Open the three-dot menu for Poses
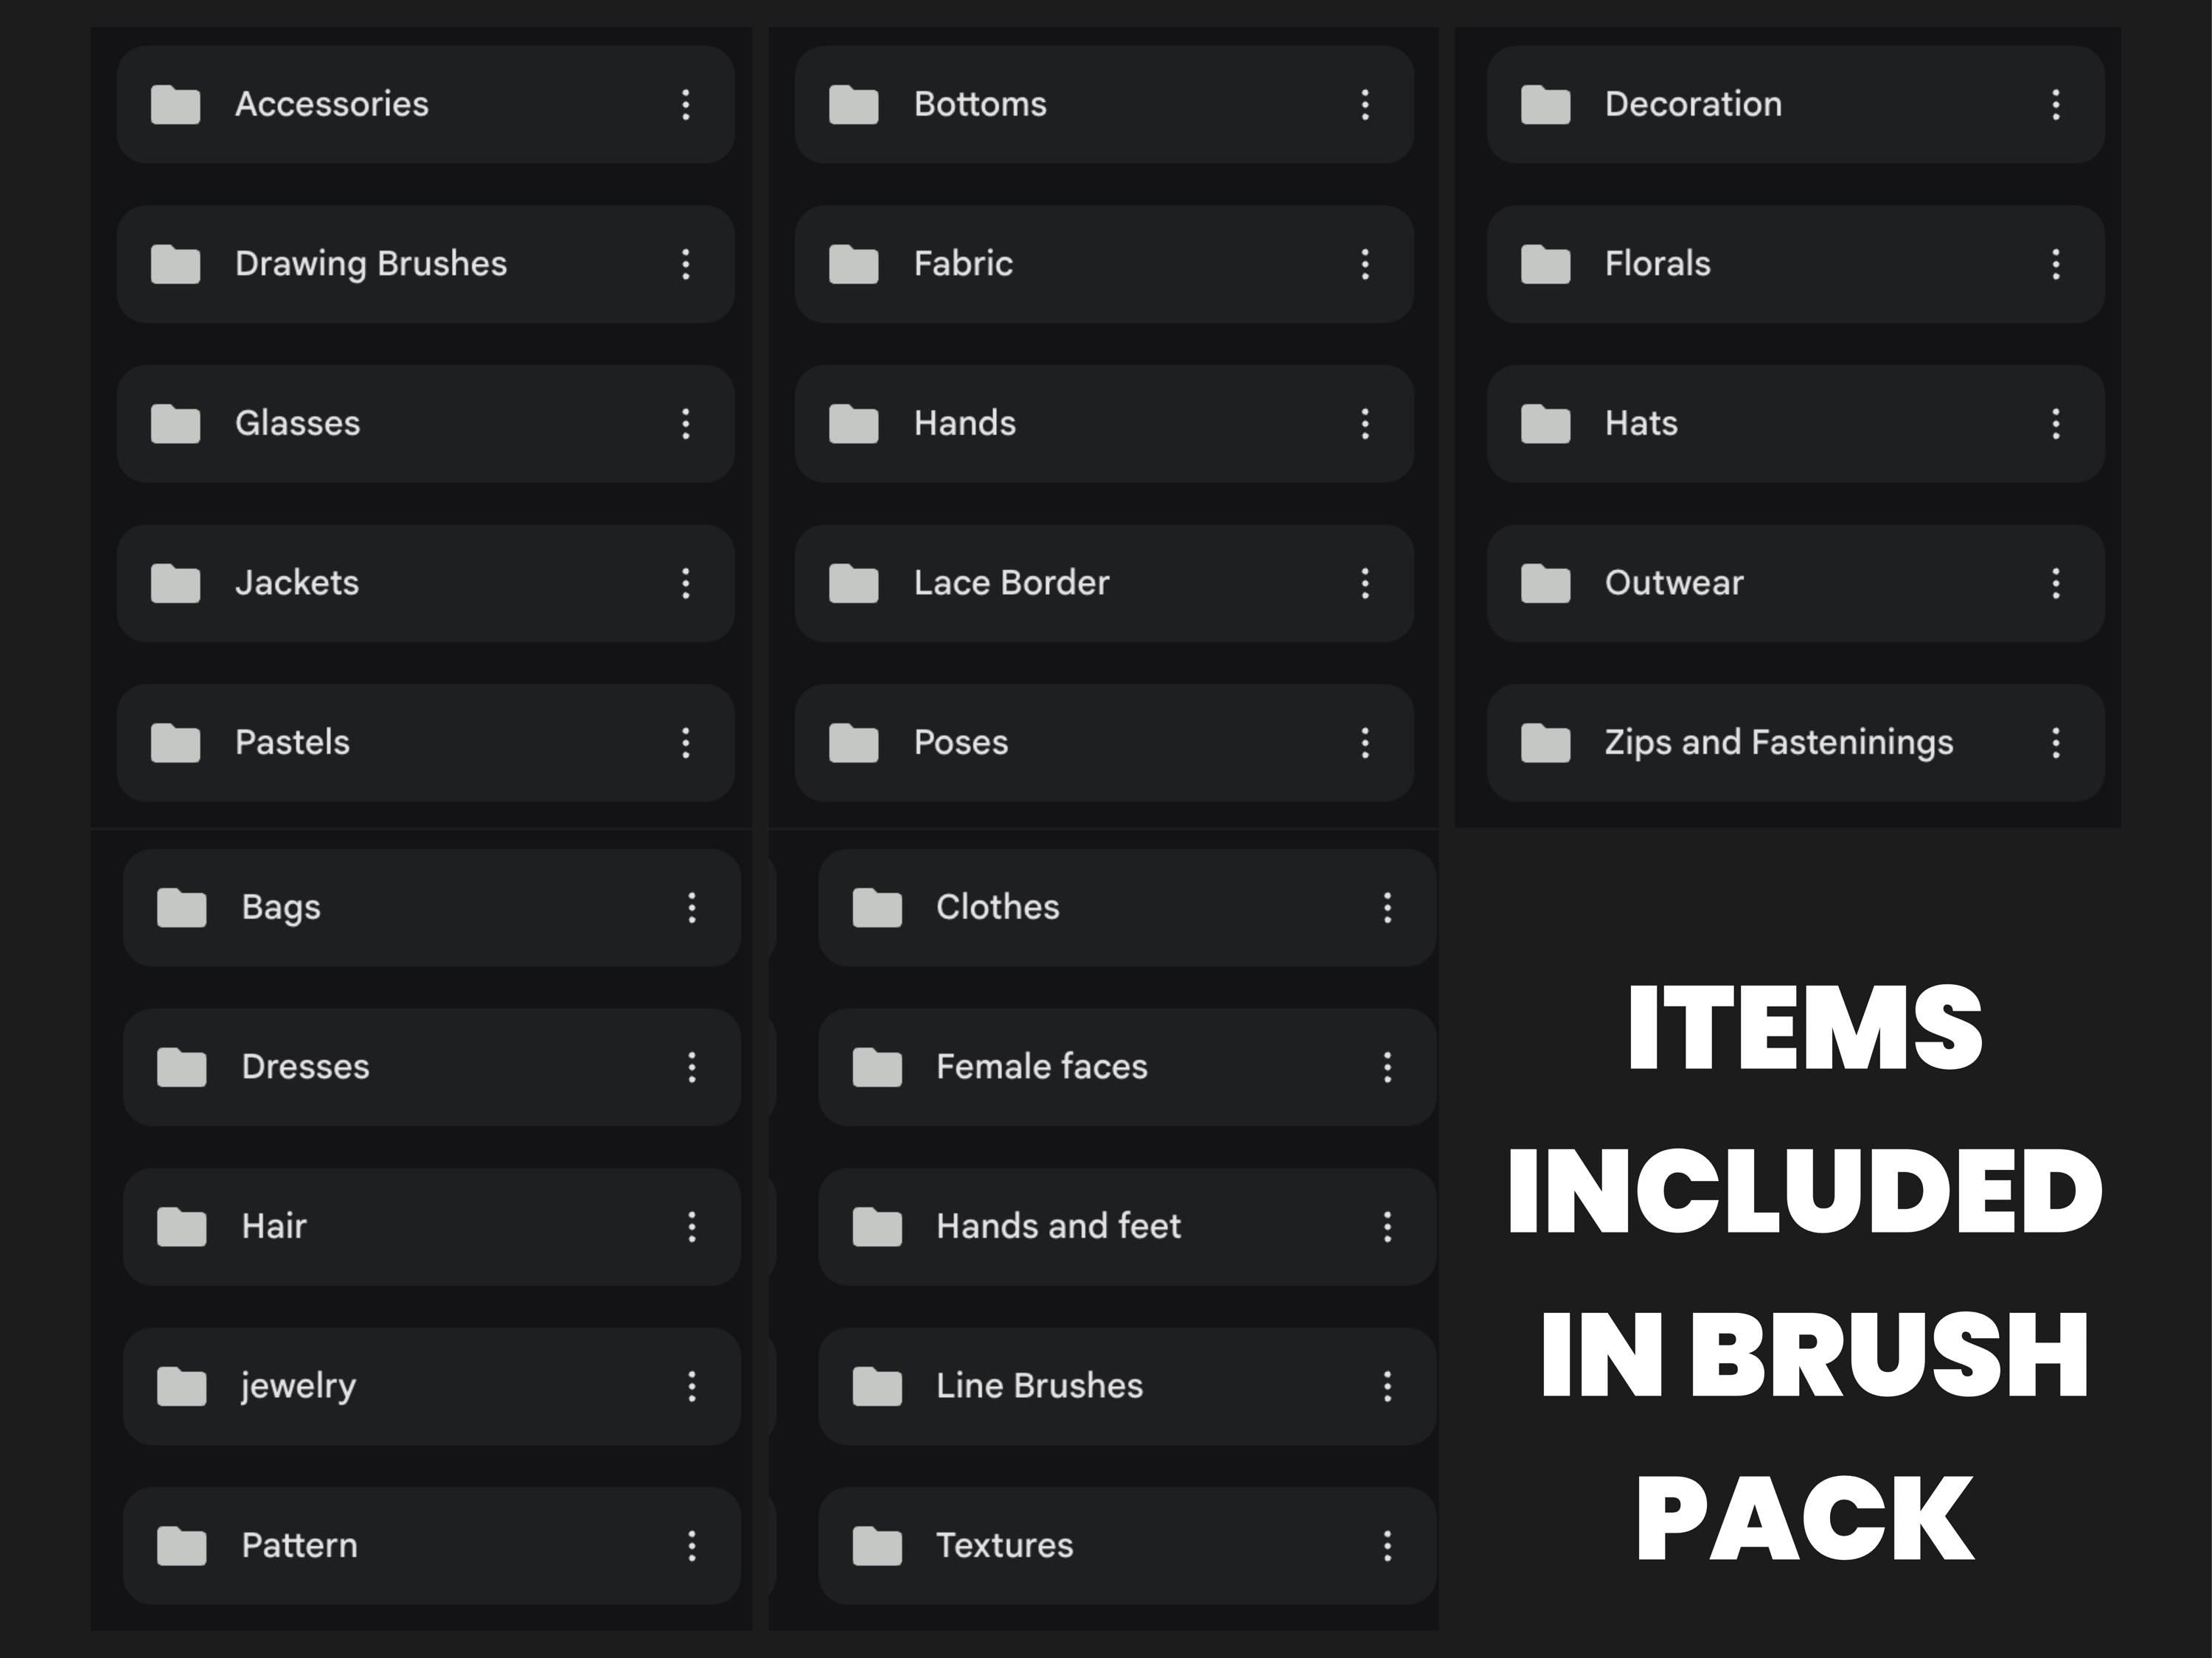 (1366, 742)
